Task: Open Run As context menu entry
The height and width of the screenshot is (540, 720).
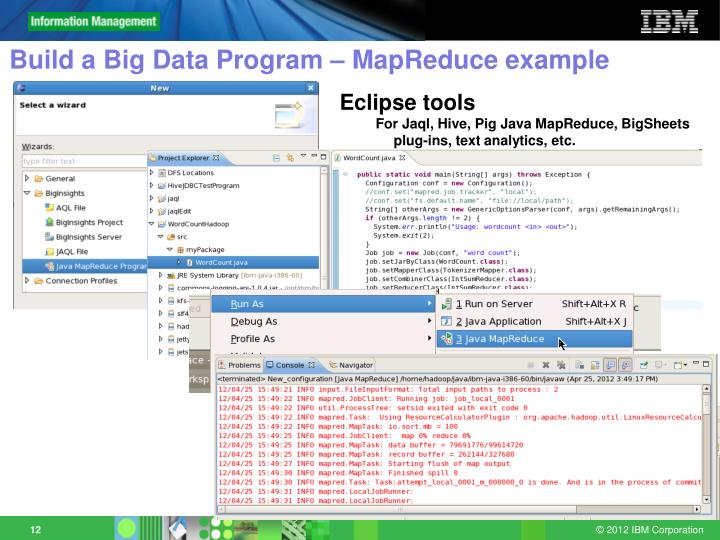Action: click(x=323, y=304)
